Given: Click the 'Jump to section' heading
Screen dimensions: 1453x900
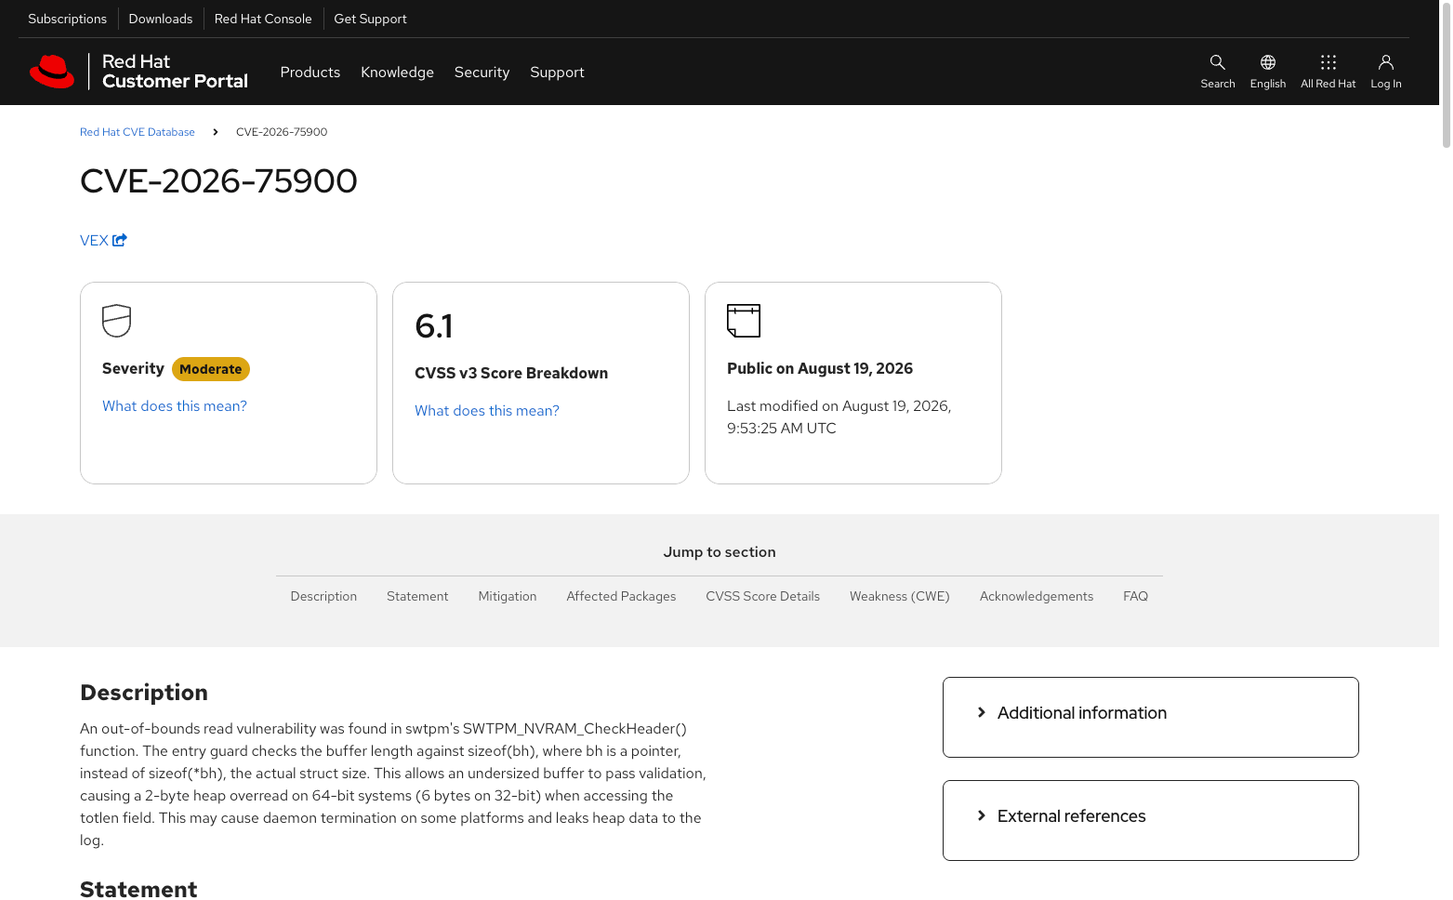Looking at the screenshot, I should click(x=719, y=552).
